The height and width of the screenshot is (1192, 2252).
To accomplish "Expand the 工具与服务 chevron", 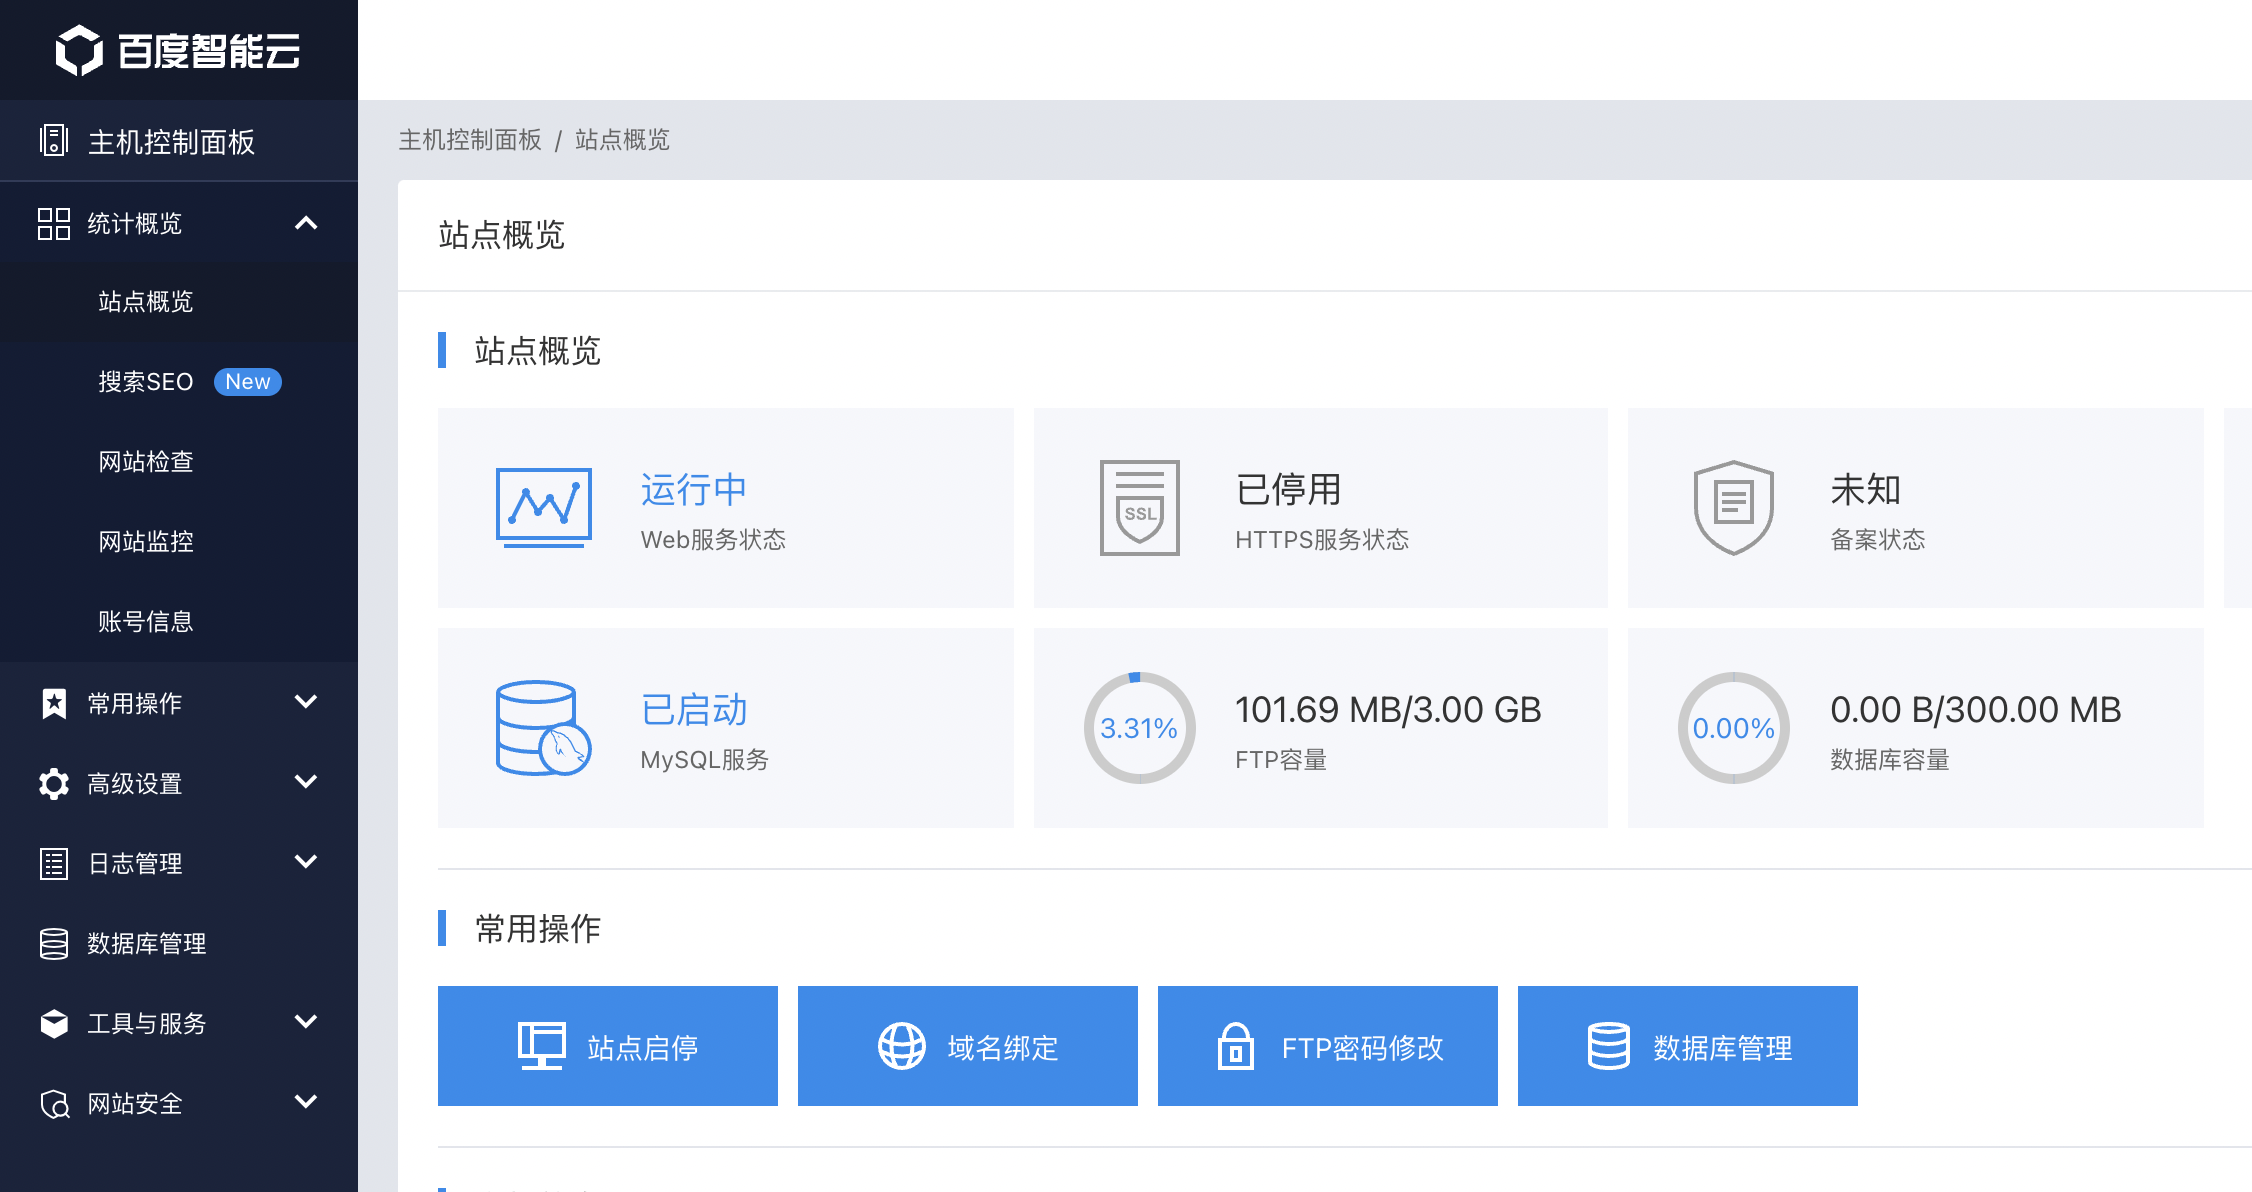I will click(306, 1022).
